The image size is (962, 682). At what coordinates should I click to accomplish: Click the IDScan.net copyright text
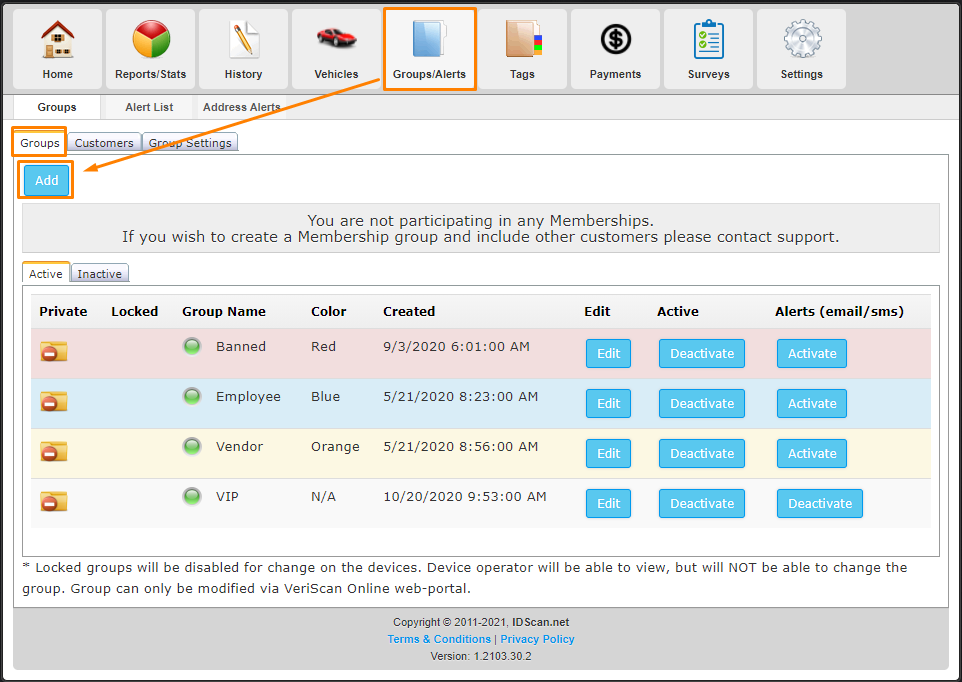(541, 623)
